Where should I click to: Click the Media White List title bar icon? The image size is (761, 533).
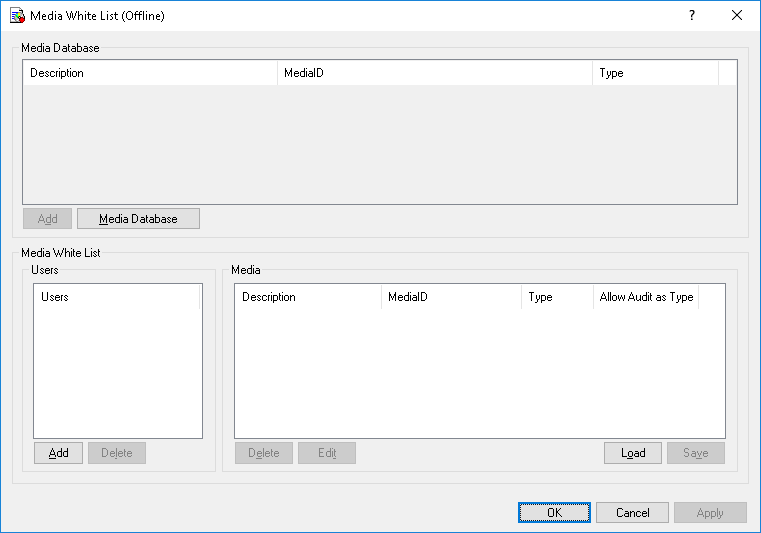point(17,16)
